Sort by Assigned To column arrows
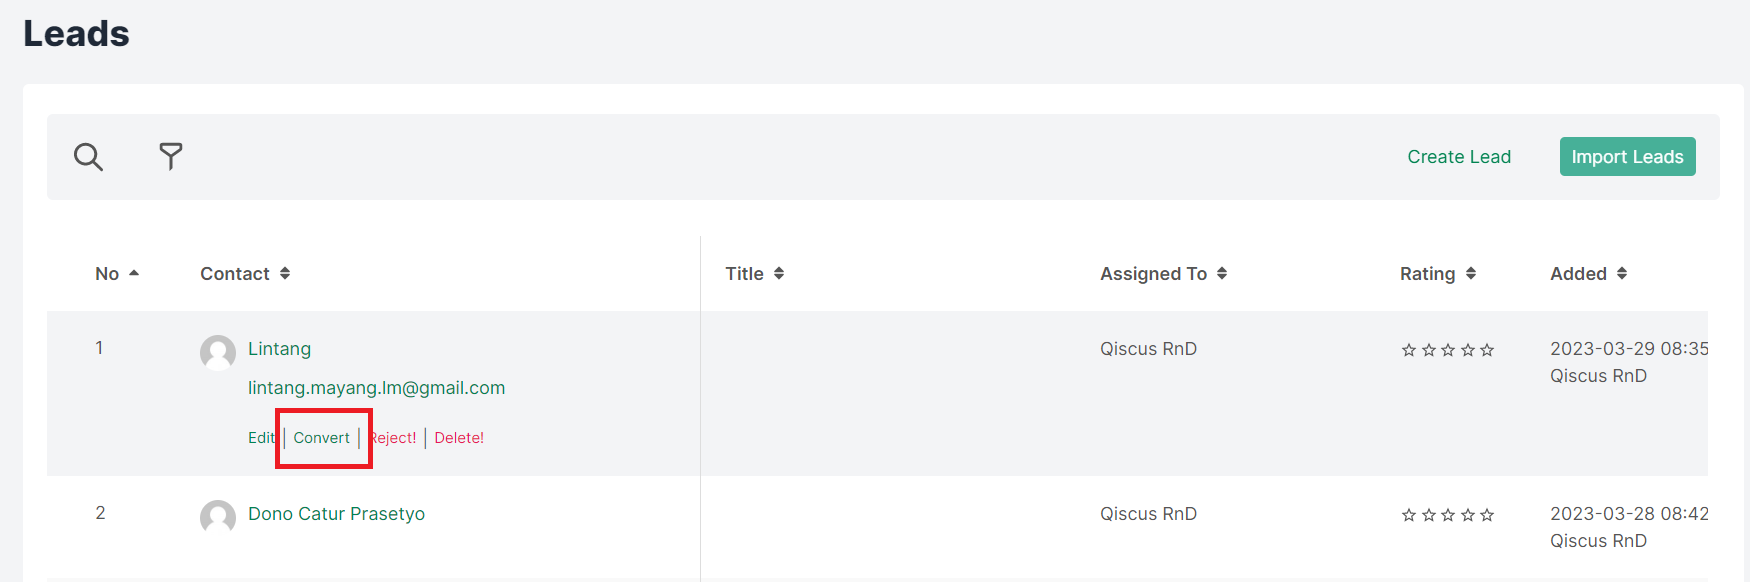 click(x=1222, y=273)
